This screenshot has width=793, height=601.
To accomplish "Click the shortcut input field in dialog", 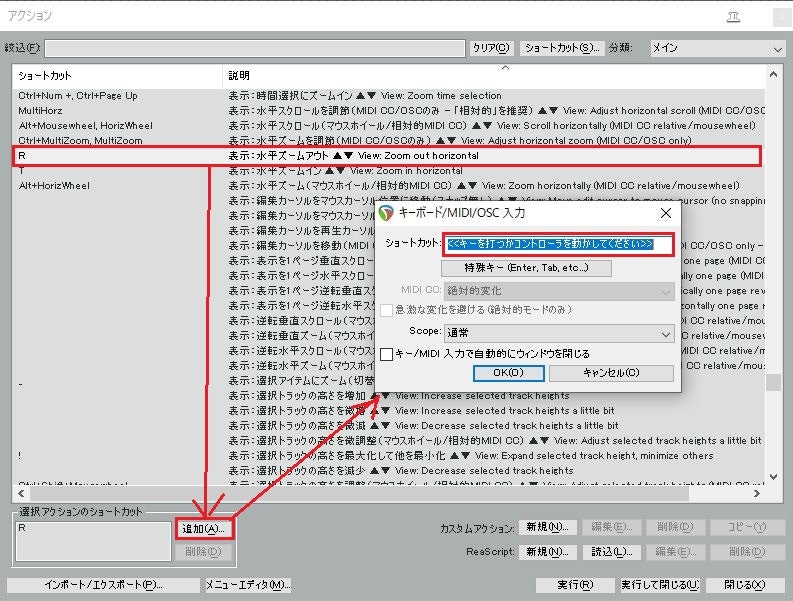I will [x=558, y=244].
